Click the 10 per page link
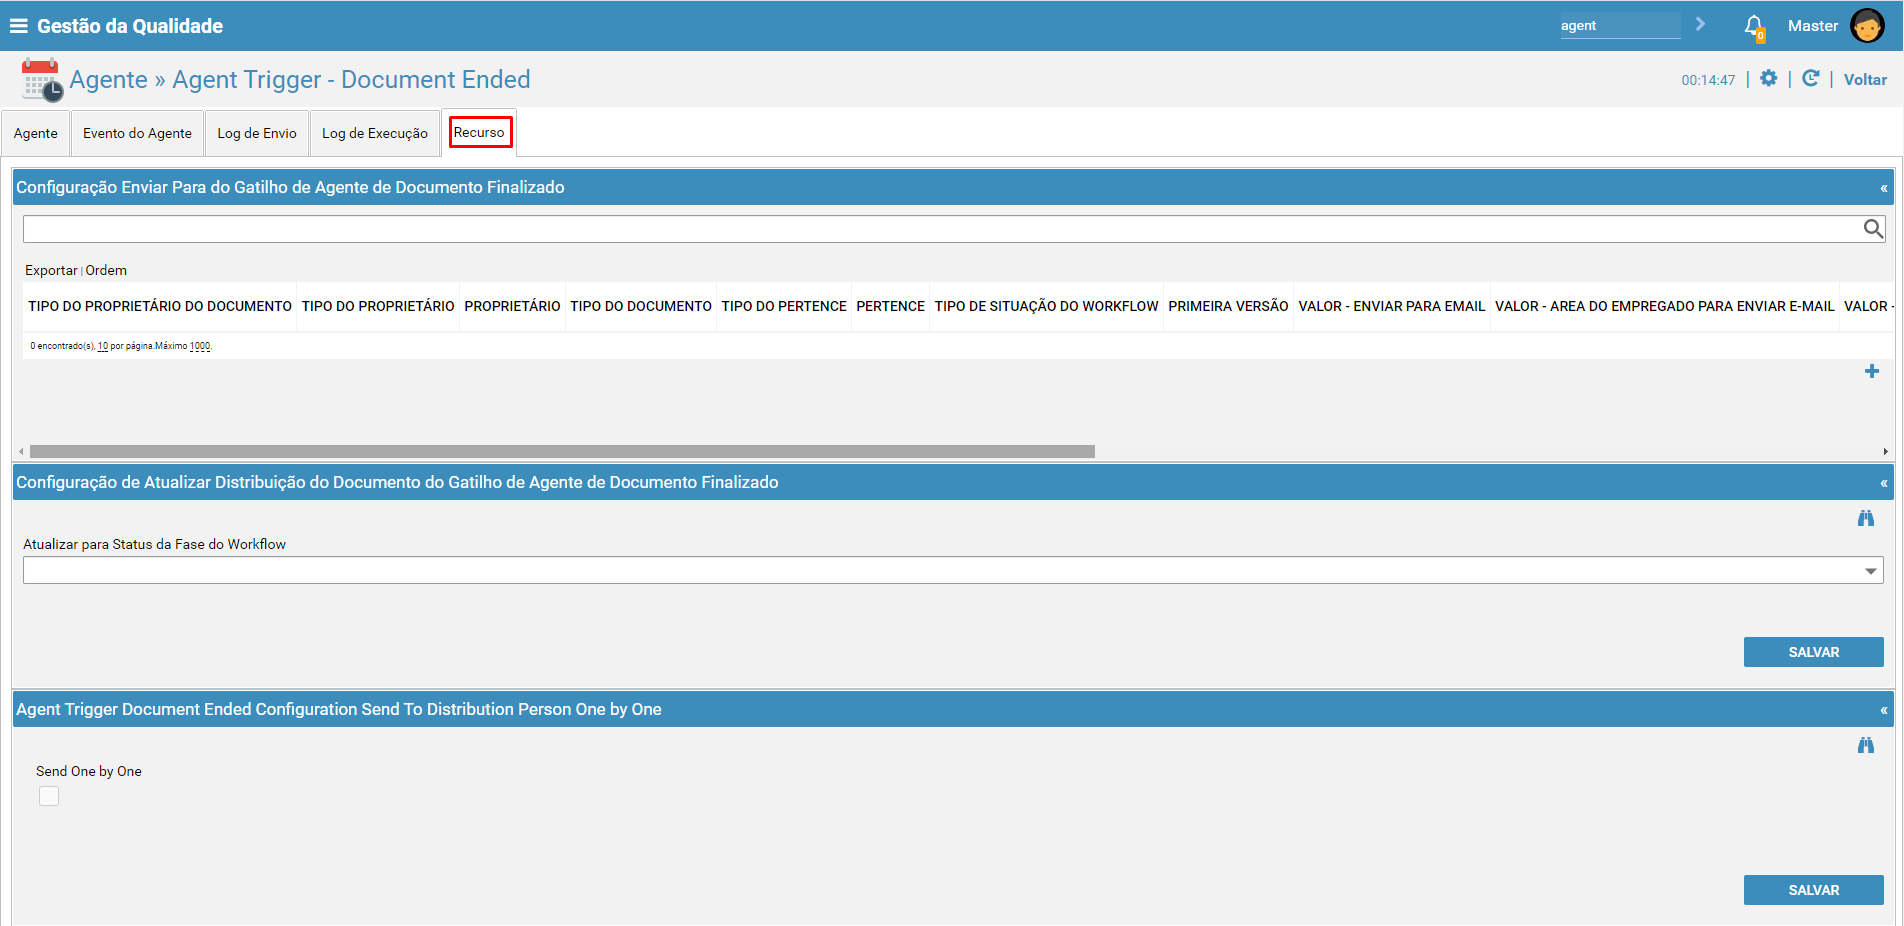1904x926 pixels. click(102, 346)
